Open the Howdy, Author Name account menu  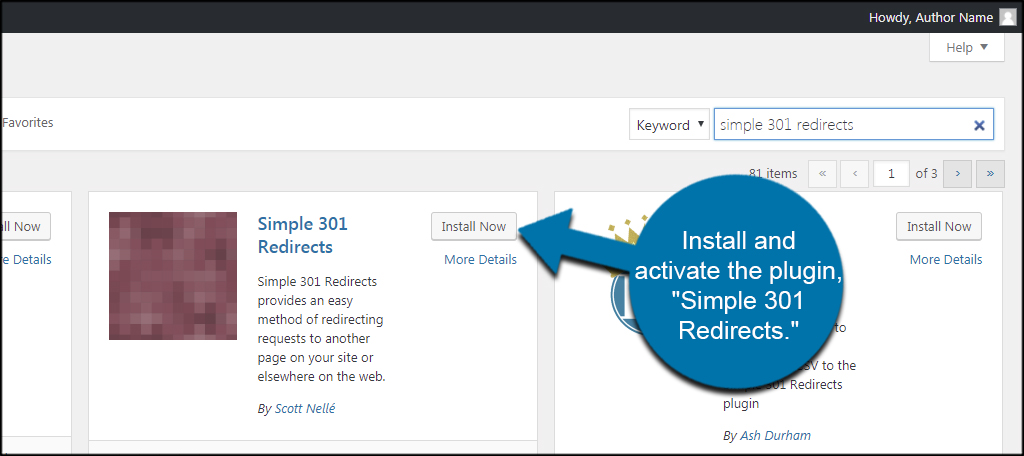click(942, 18)
